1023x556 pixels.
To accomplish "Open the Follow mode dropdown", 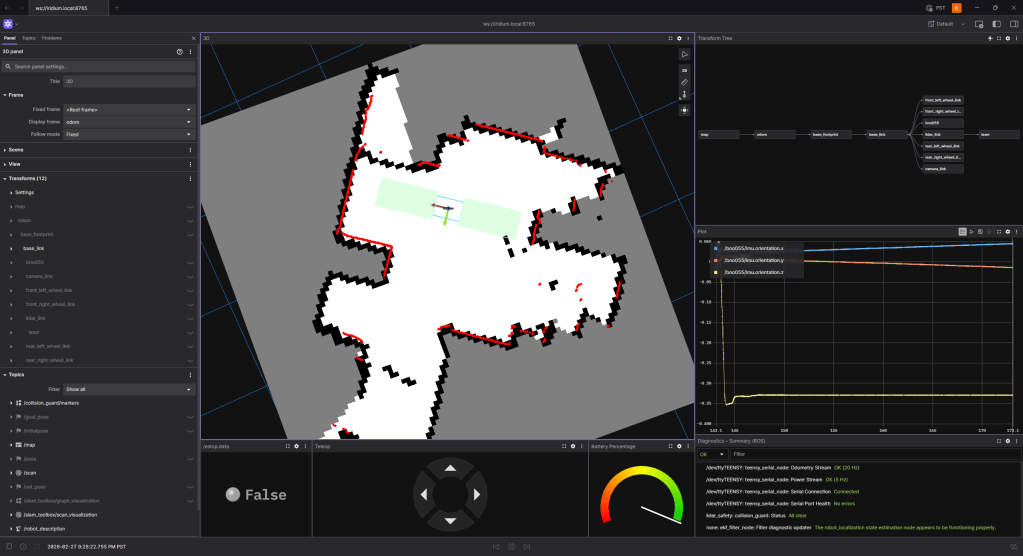I will pyautogui.click(x=128, y=133).
